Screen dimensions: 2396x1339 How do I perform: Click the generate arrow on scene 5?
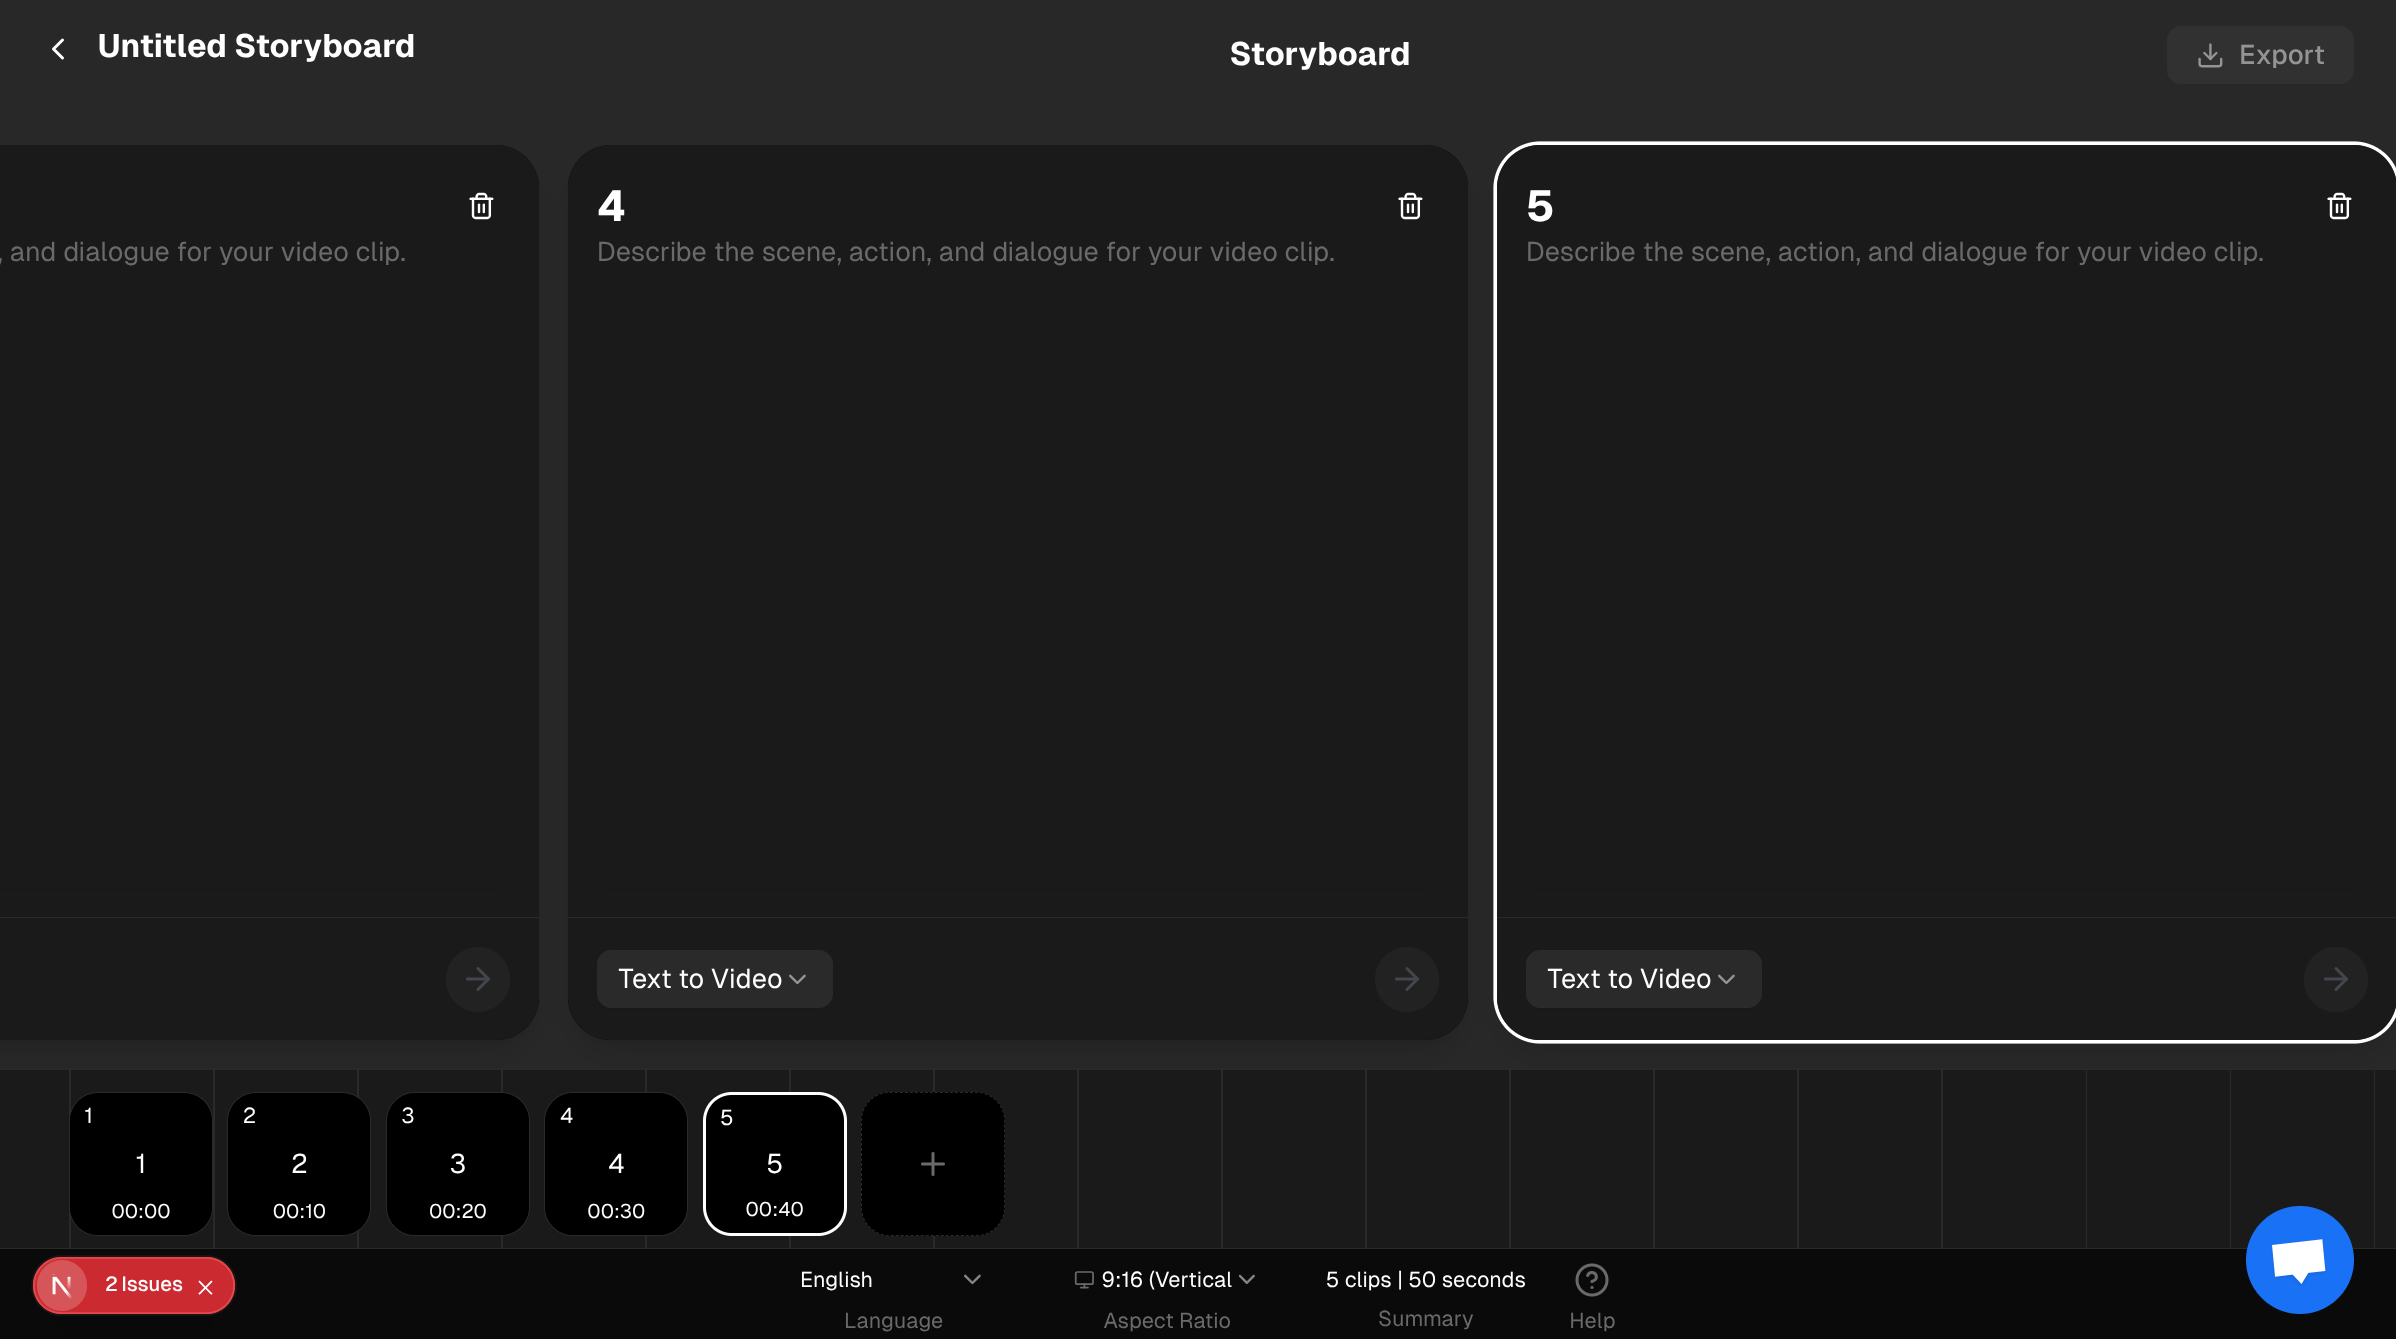(2333, 979)
